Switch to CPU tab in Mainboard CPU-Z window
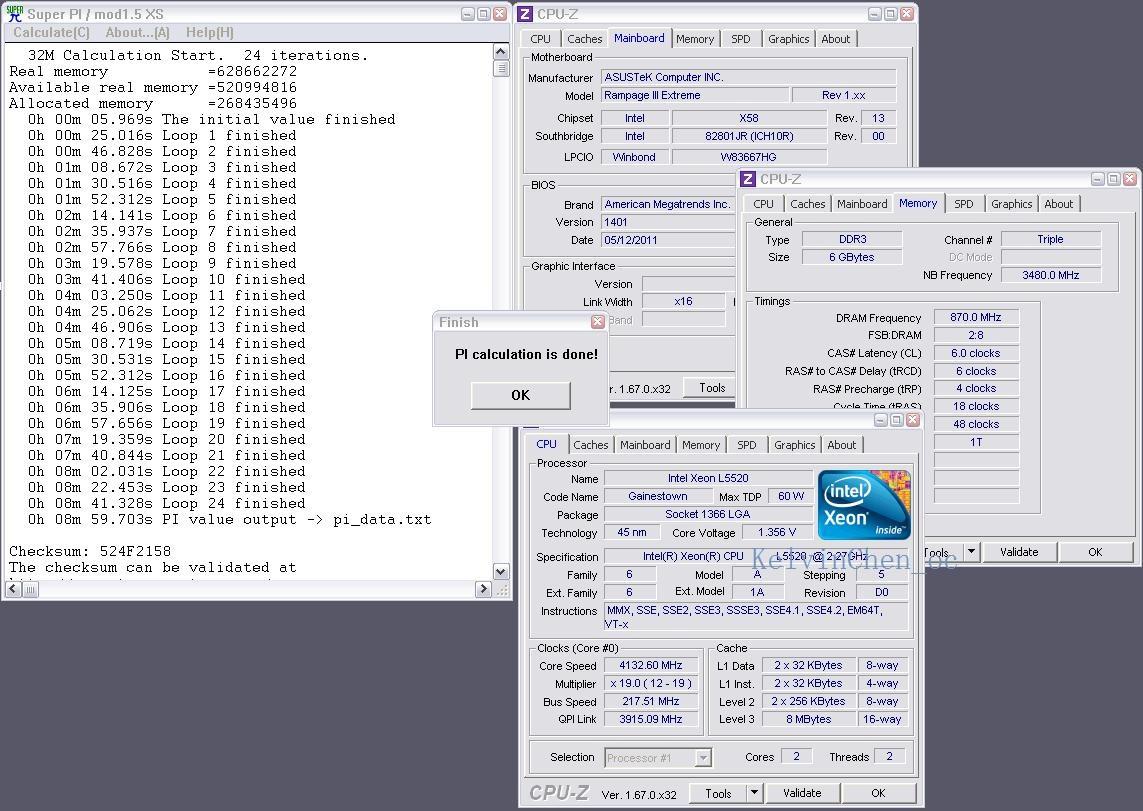Viewport: 1143px width, 811px height. tap(540, 39)
